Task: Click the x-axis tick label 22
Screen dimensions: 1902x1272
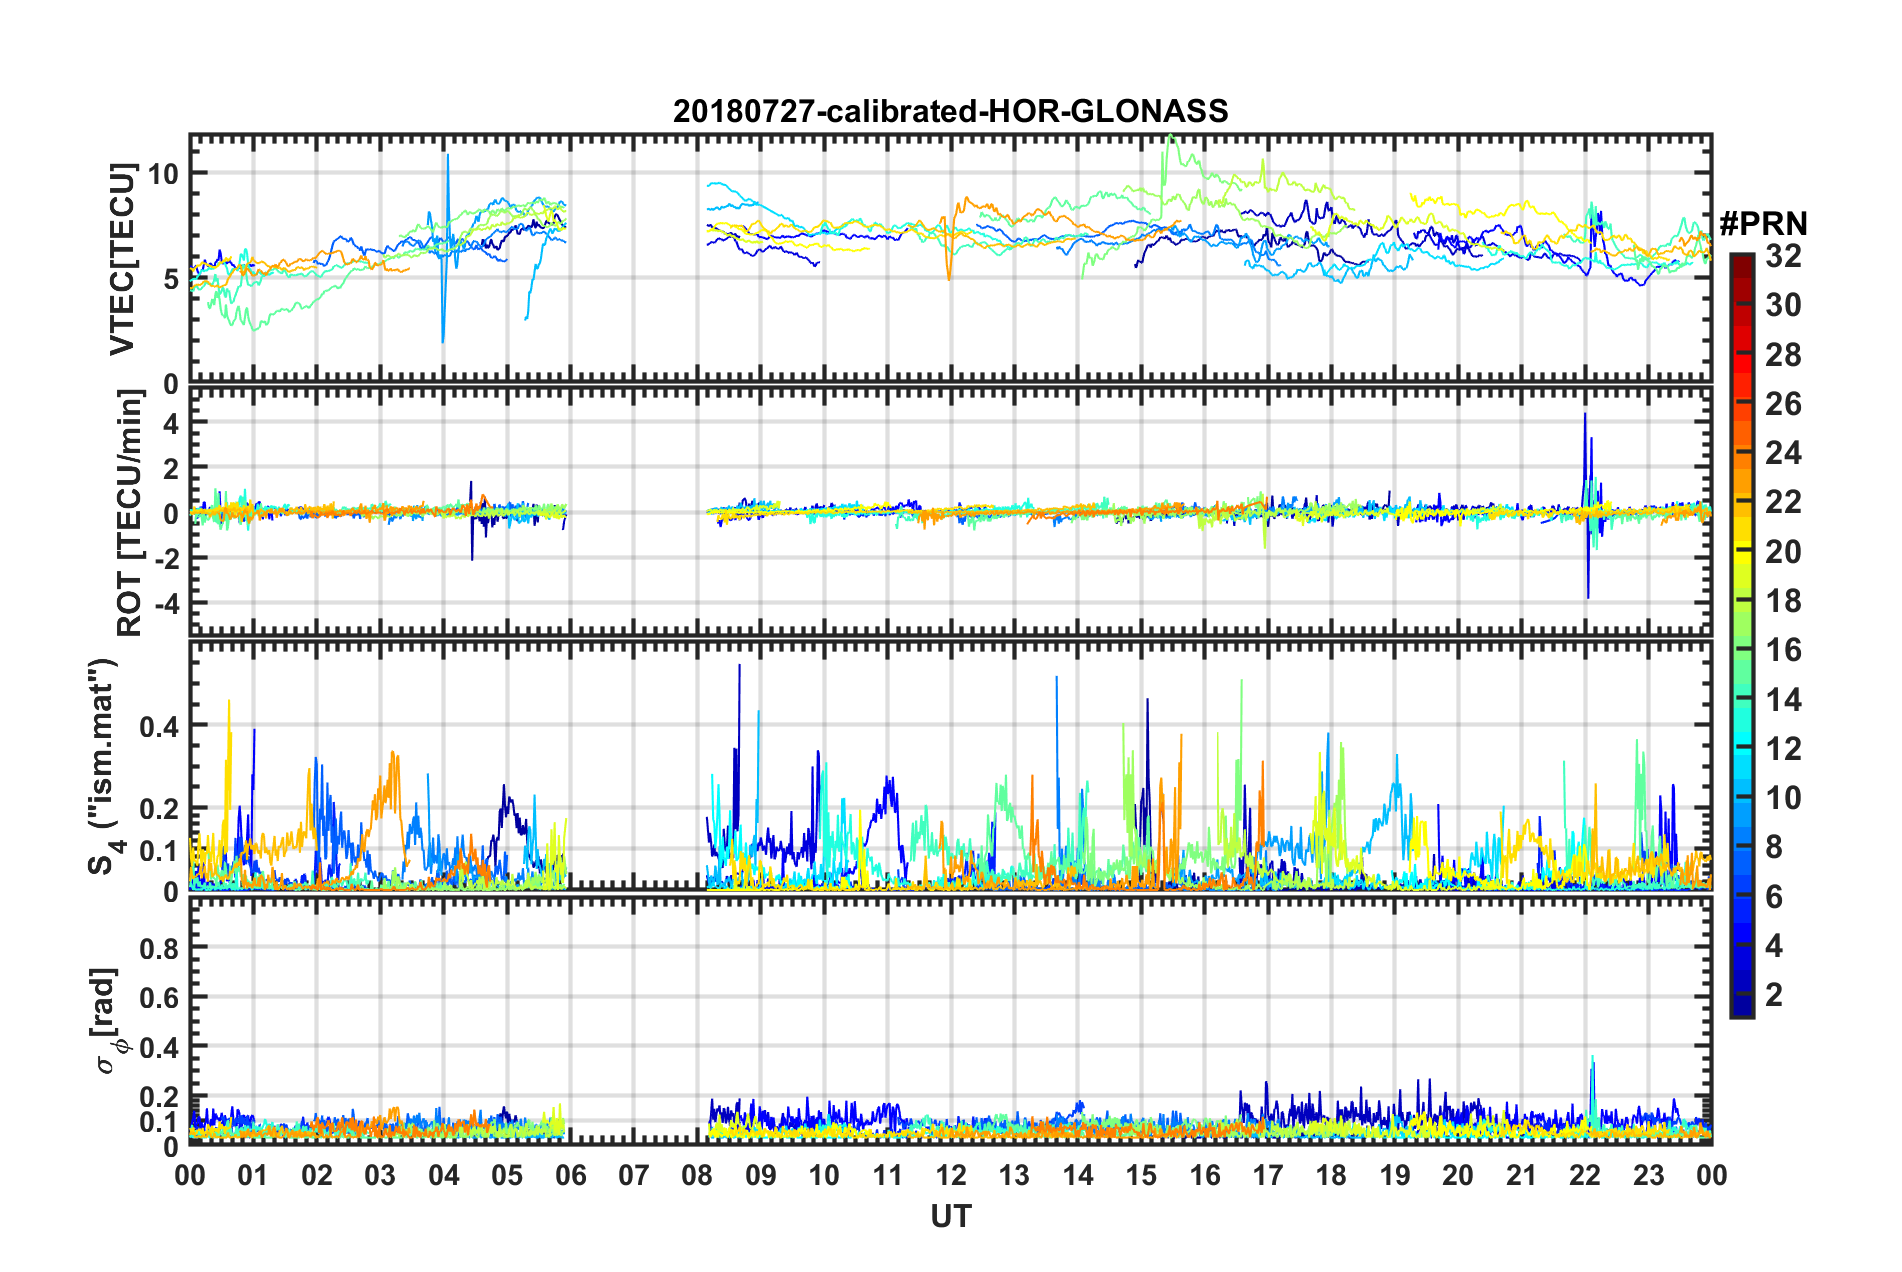Action: [x=1584, y=1175]
